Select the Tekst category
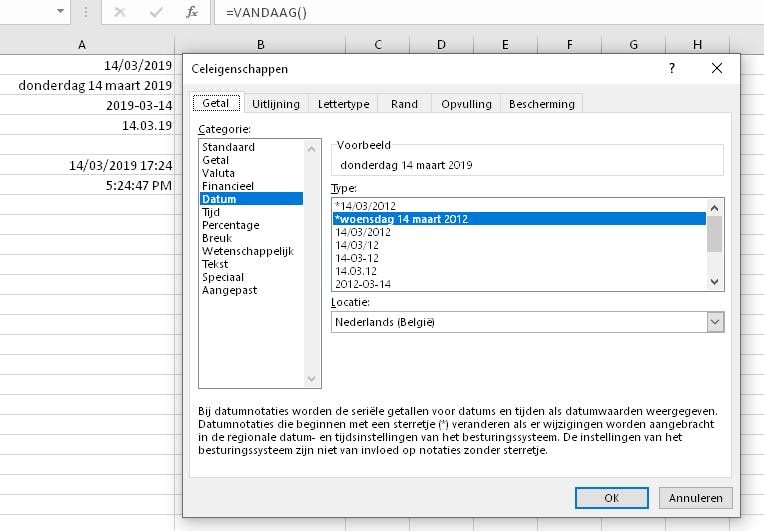Screen dimensions: 764x531 pyautogui.click(x=251, y=264)
